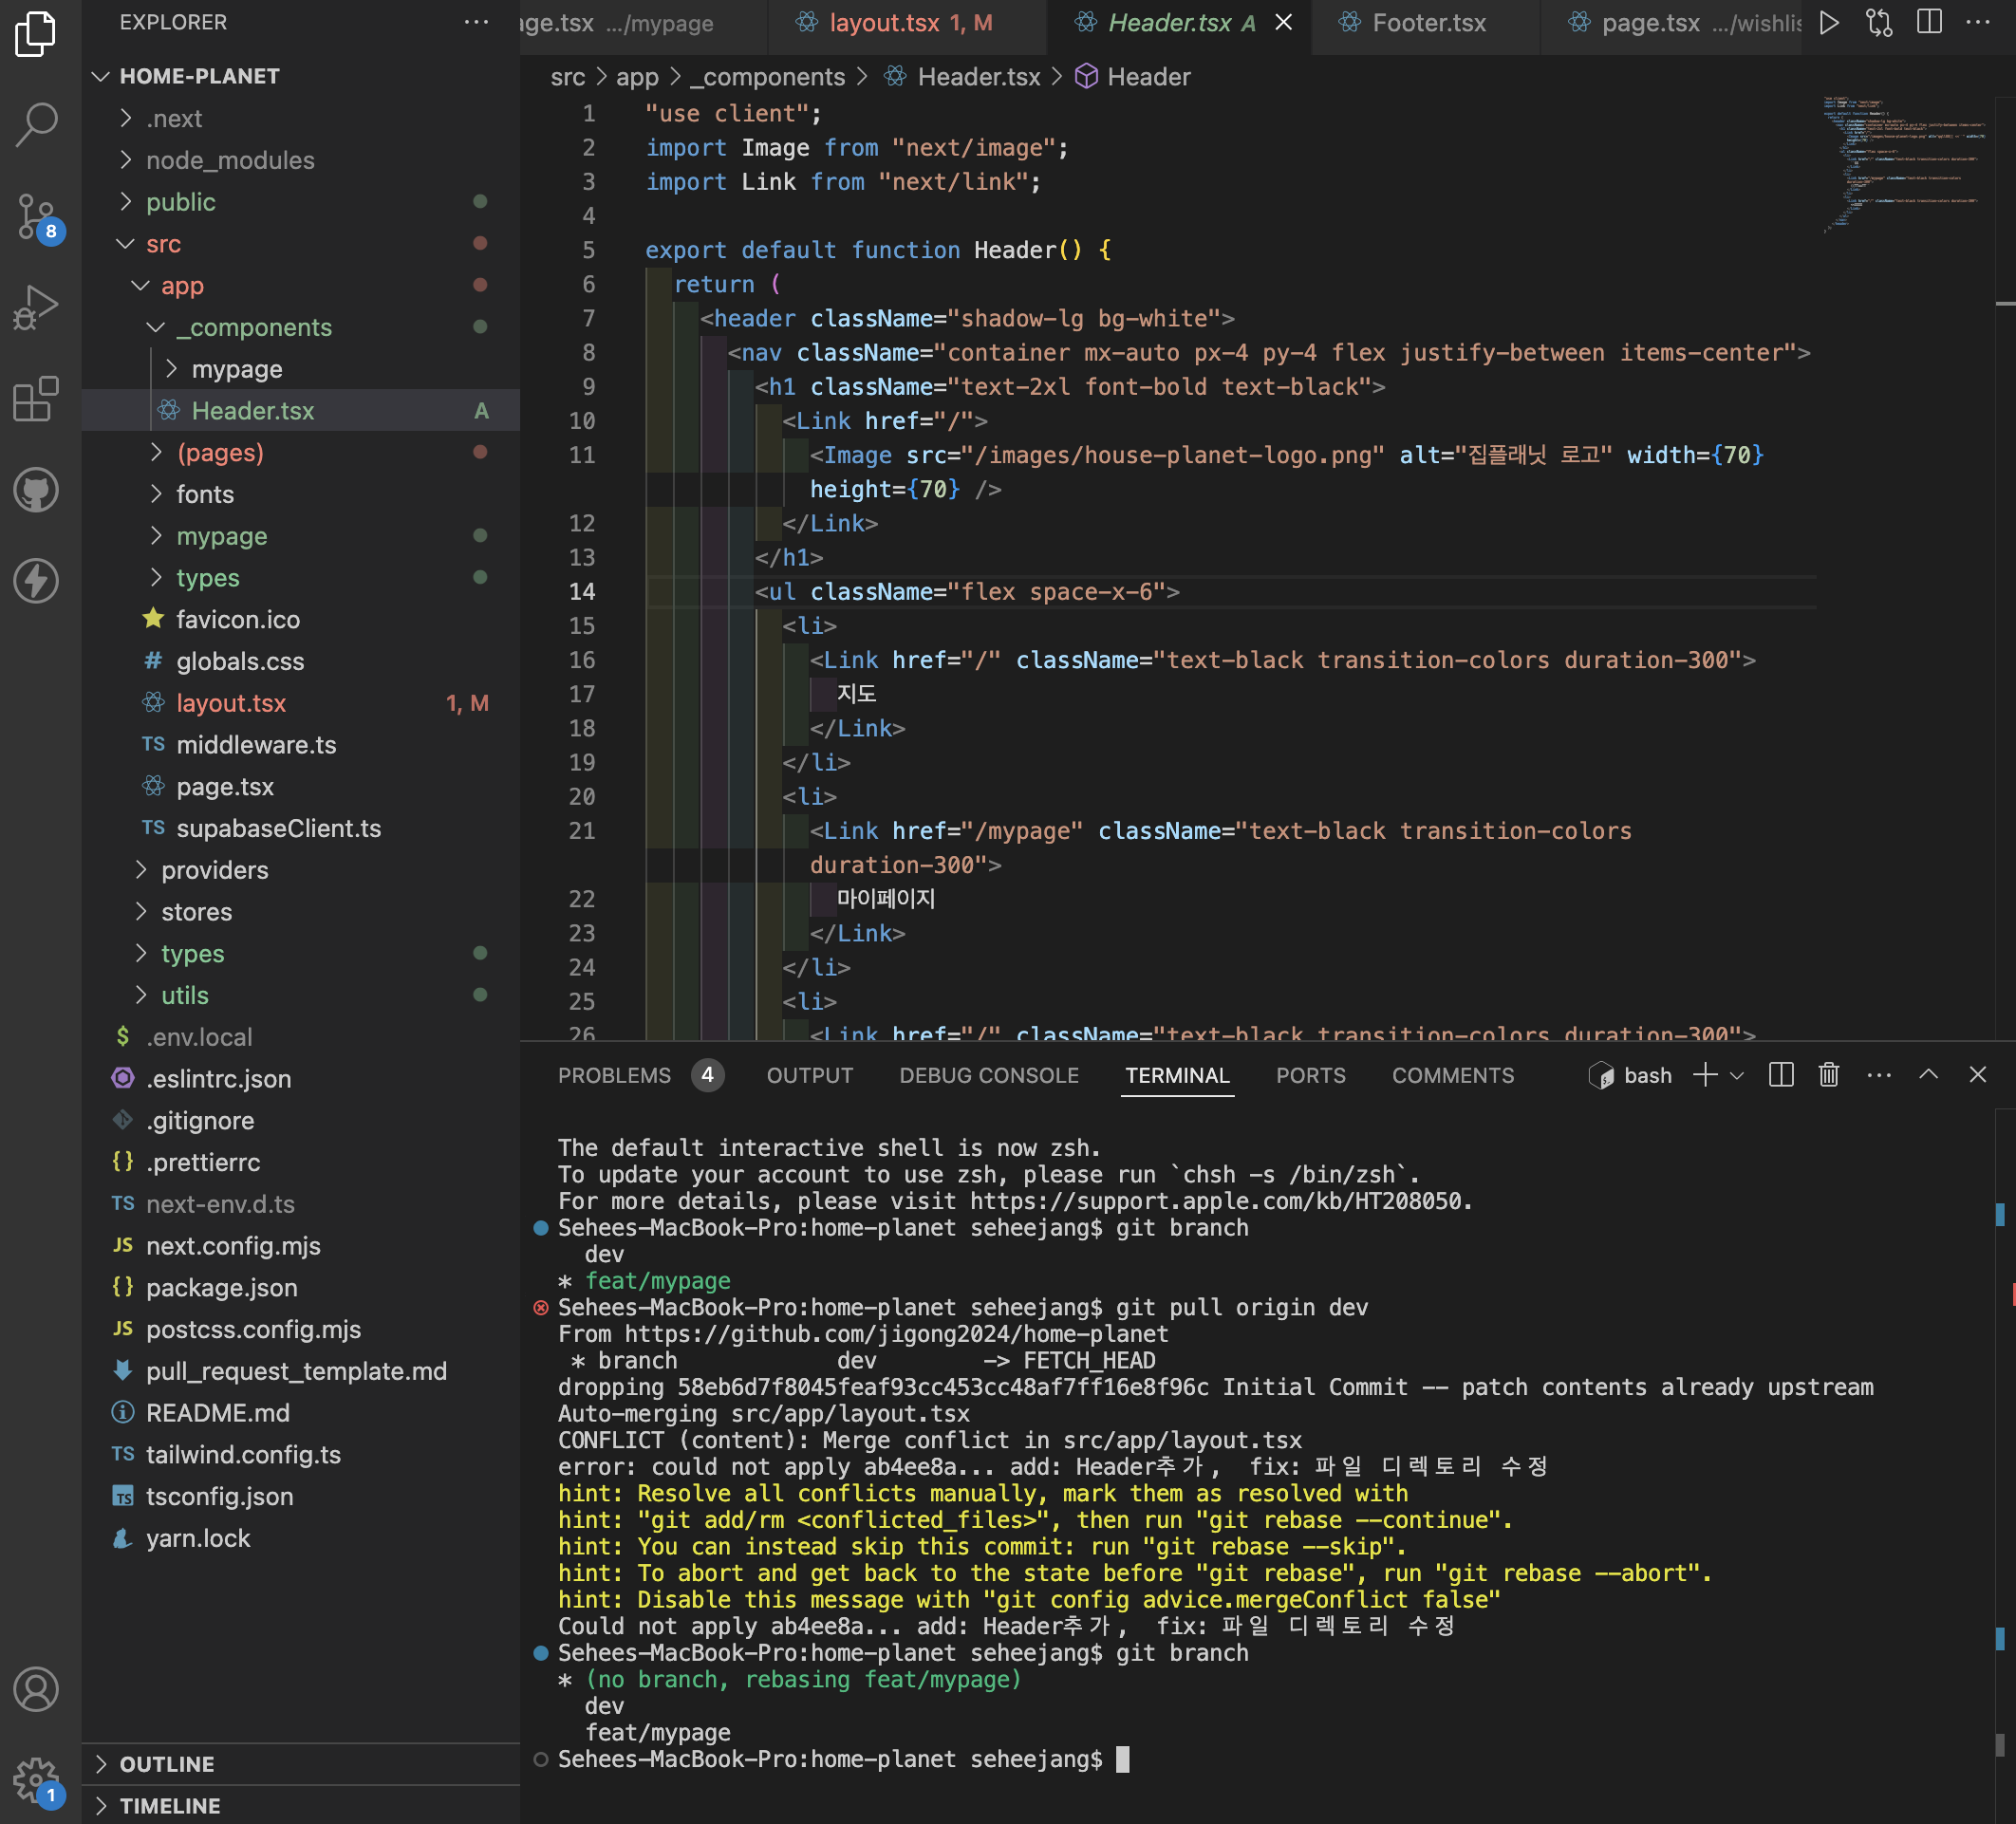Image resolution: width=2016 pixels, height=1824 pixels.
Task: Open Run and Debug view
Action: click(37, 306)
